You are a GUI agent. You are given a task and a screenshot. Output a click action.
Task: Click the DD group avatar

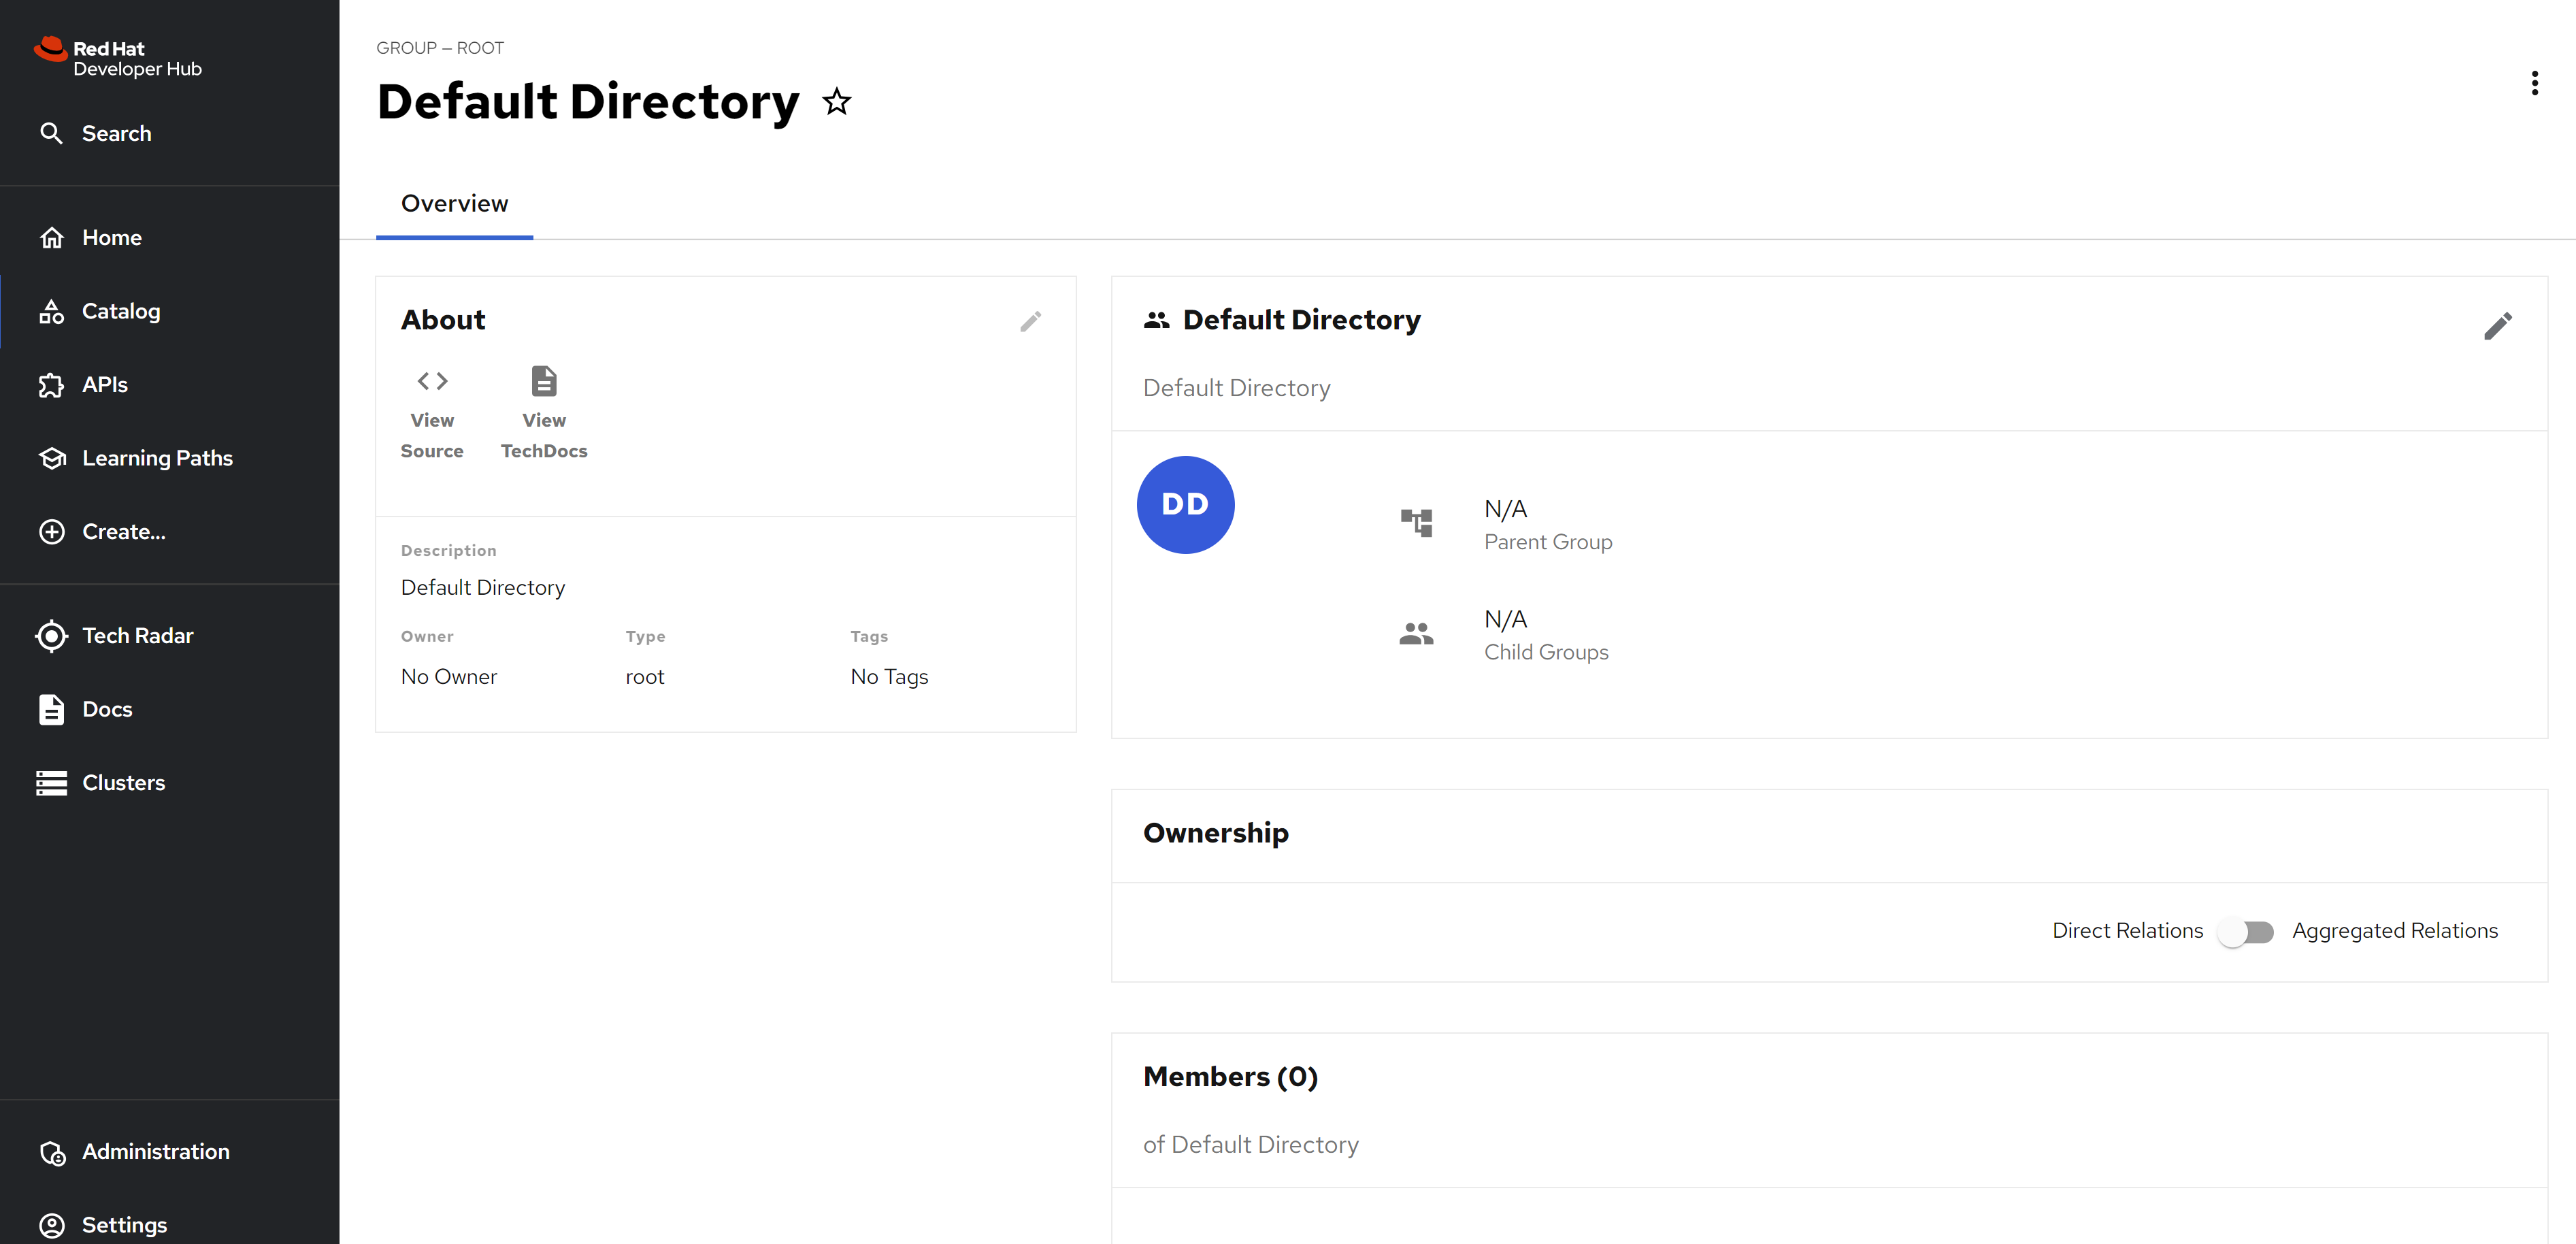pyautogui.click(x=1185, y=505)
